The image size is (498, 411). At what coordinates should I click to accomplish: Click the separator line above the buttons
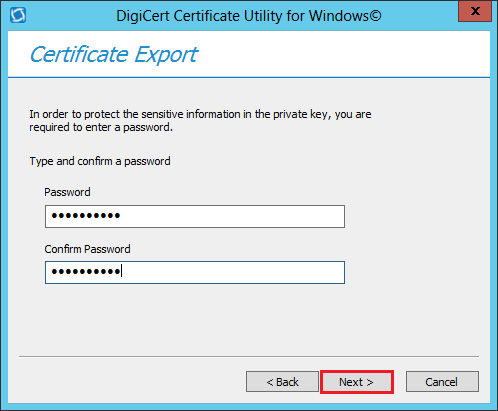coord(249,356)
